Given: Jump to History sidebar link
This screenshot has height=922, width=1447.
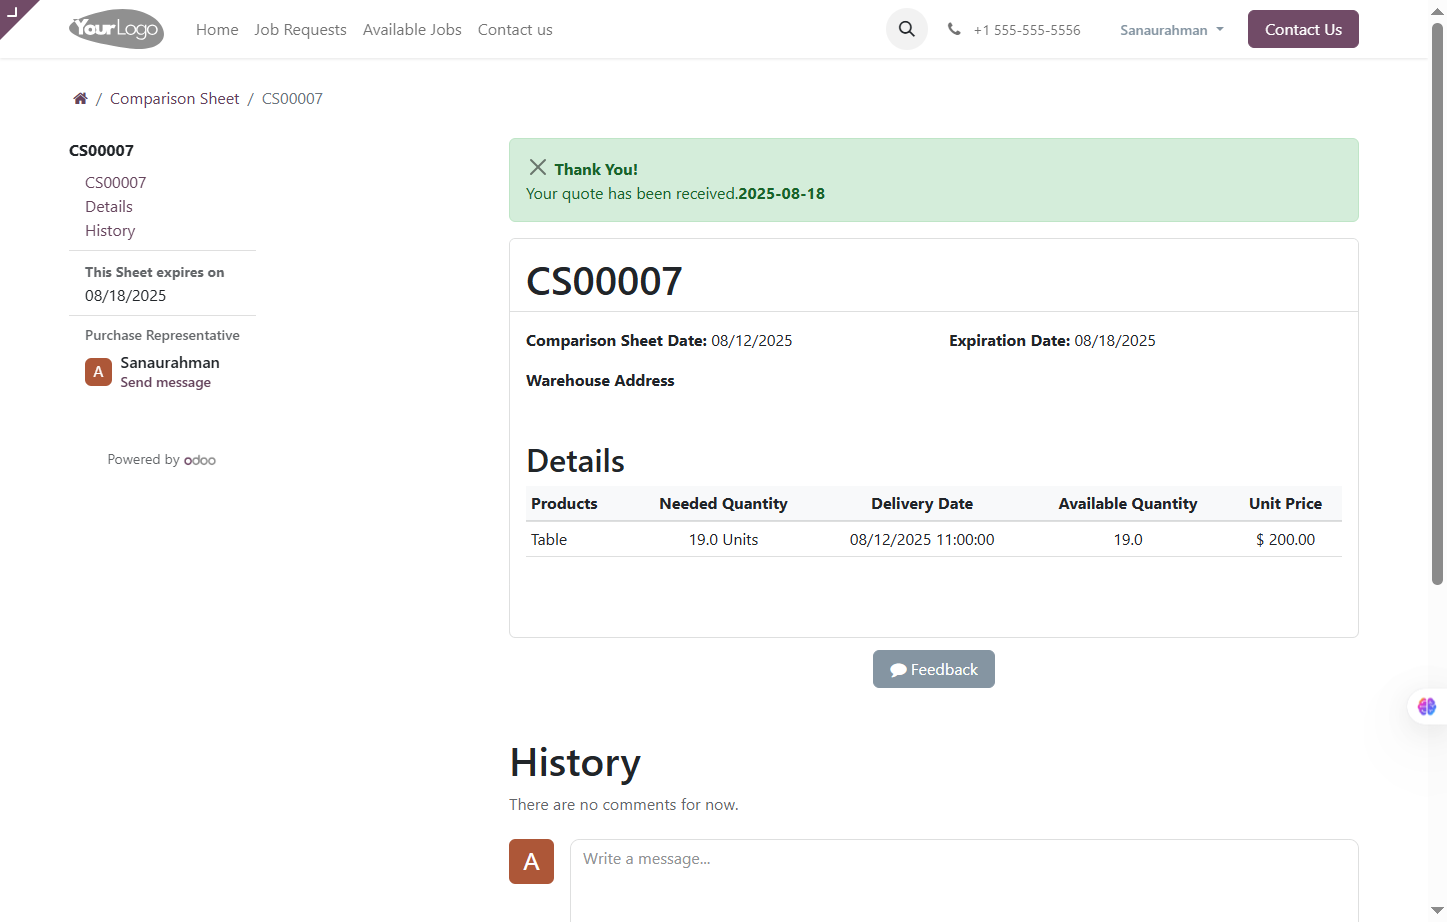Looking at the screenshot, I should 110,230.
